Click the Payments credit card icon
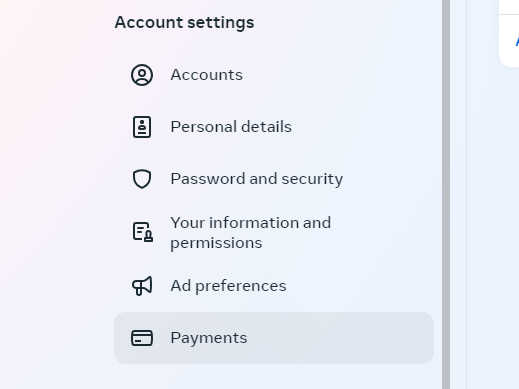Image resolution: width=519 pixels, height=389 pixels. pos(142,338)
